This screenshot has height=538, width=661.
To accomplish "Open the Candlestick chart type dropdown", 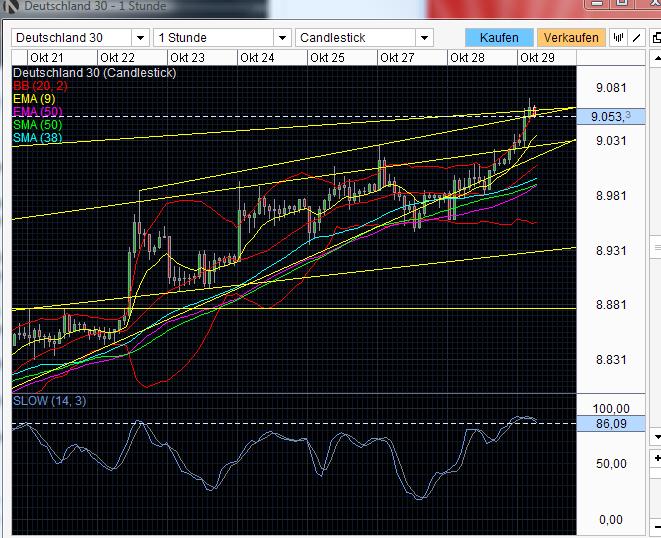I will [424, 38].
